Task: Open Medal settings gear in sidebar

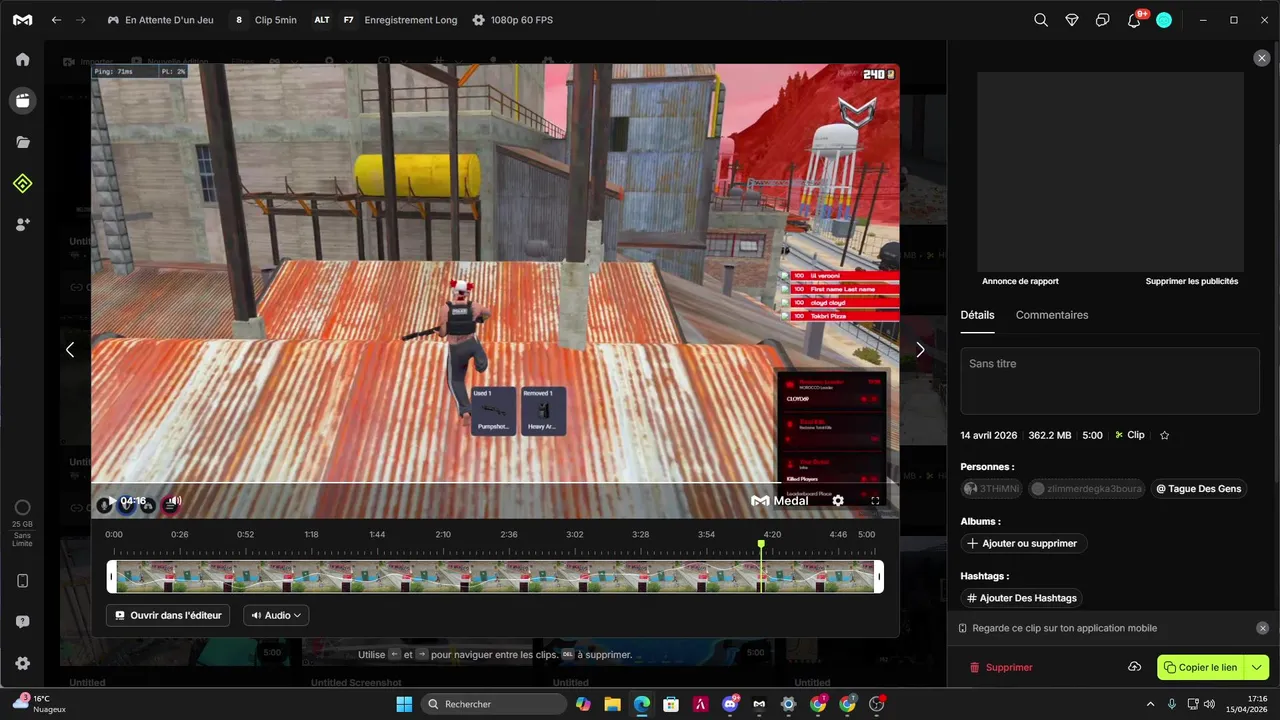Action: coord(22,663)
